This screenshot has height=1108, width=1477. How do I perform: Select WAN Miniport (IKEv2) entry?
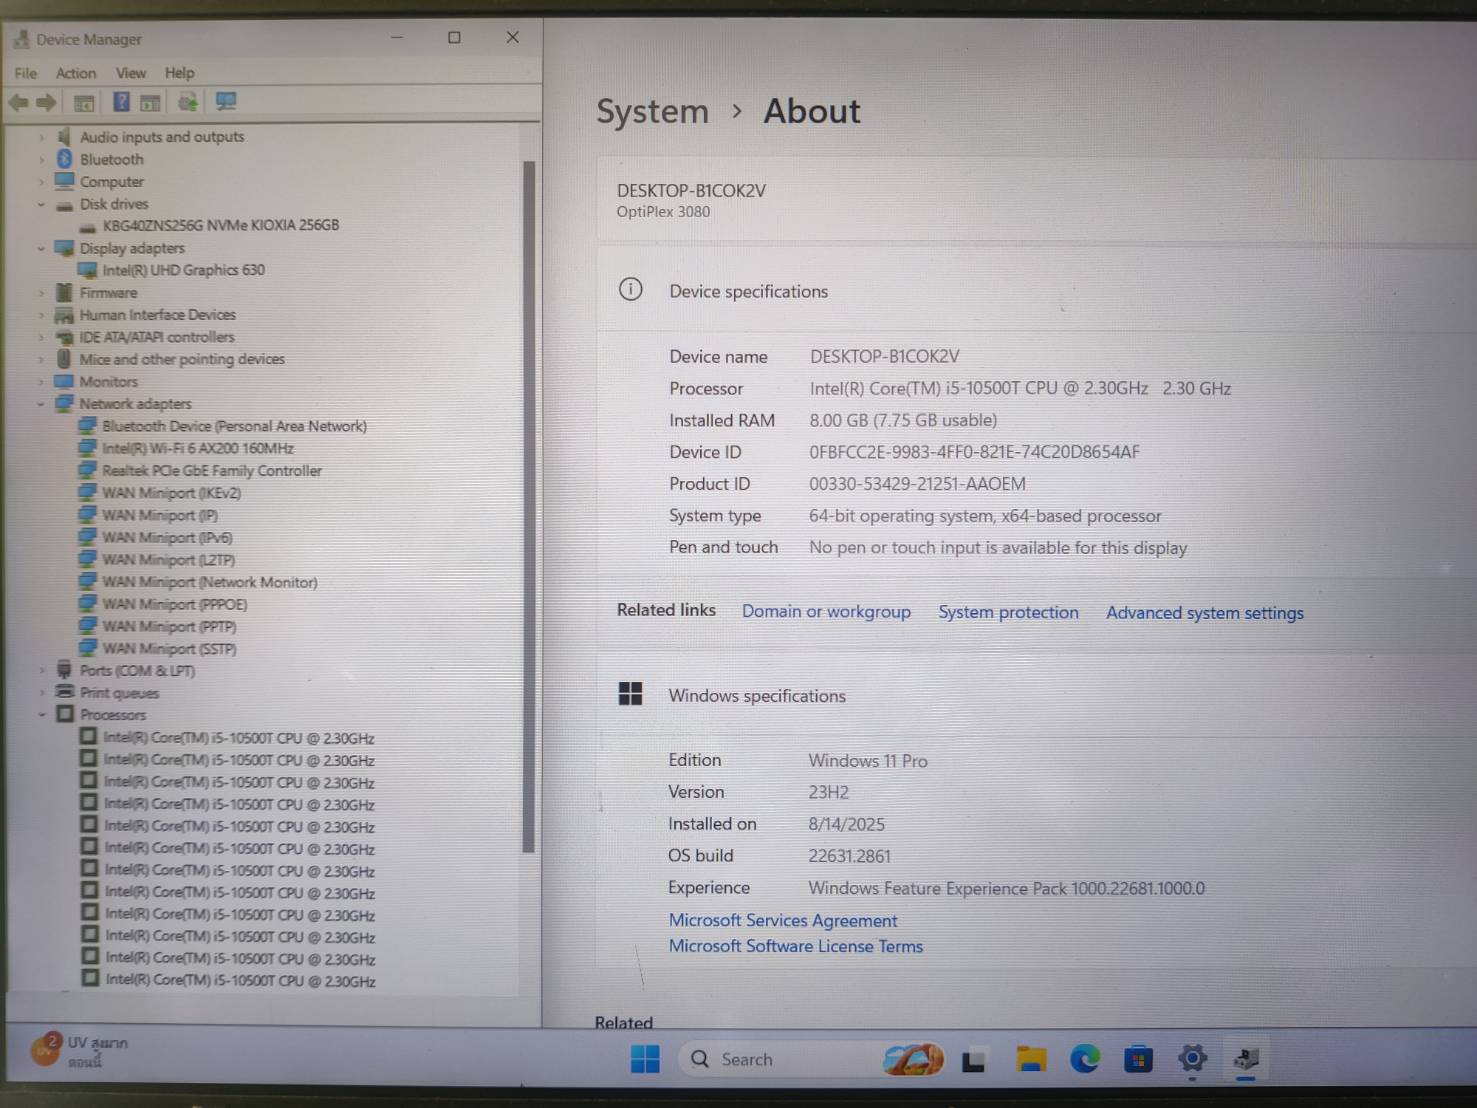pyautogui.click(x=171, y=493)
